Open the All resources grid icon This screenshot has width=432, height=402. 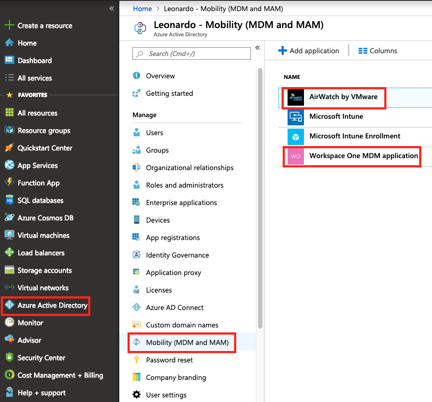click(x=9, y=113)
